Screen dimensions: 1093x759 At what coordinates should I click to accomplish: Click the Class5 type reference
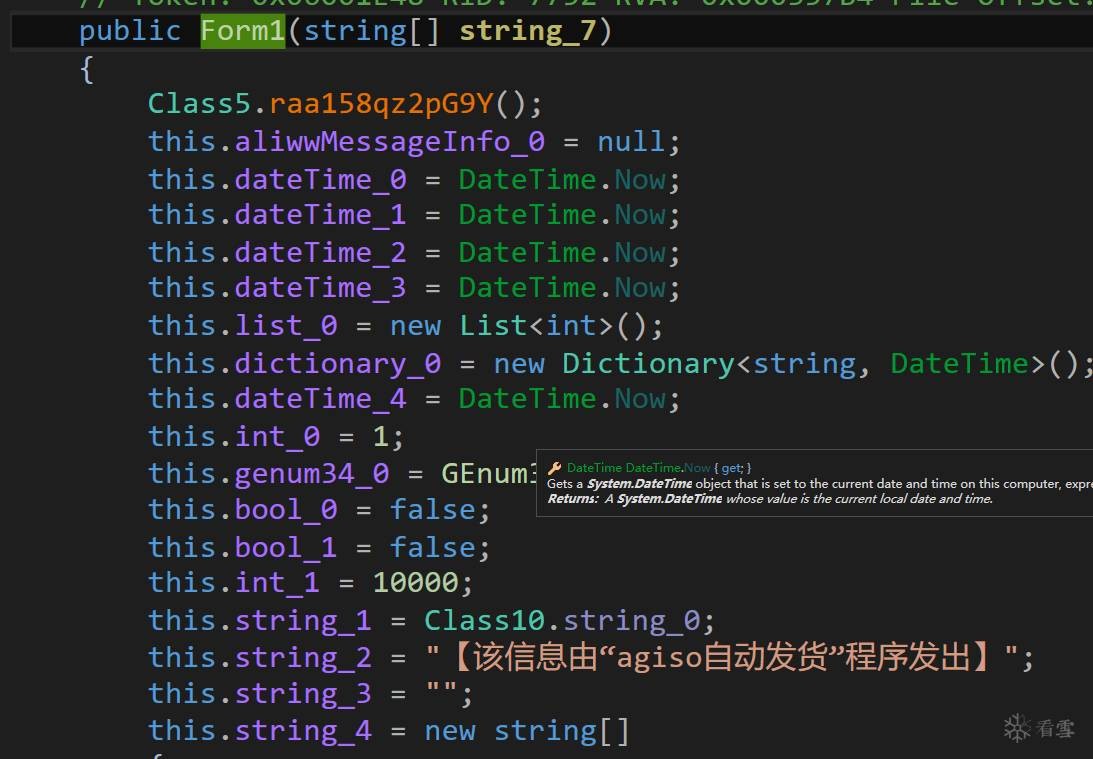(199, 104)
